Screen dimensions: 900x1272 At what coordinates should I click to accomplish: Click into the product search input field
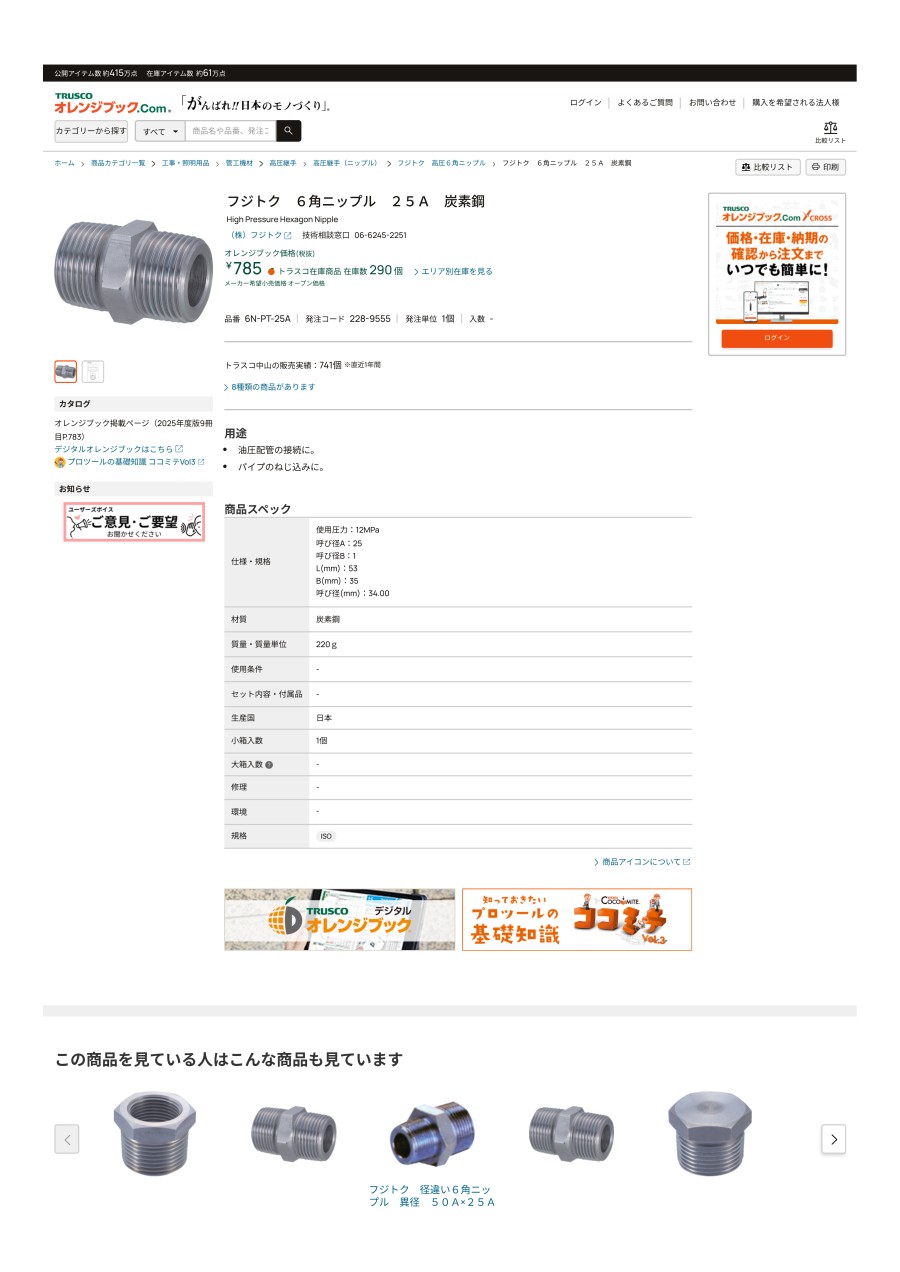pyautogui.click(x=230, y=131)
